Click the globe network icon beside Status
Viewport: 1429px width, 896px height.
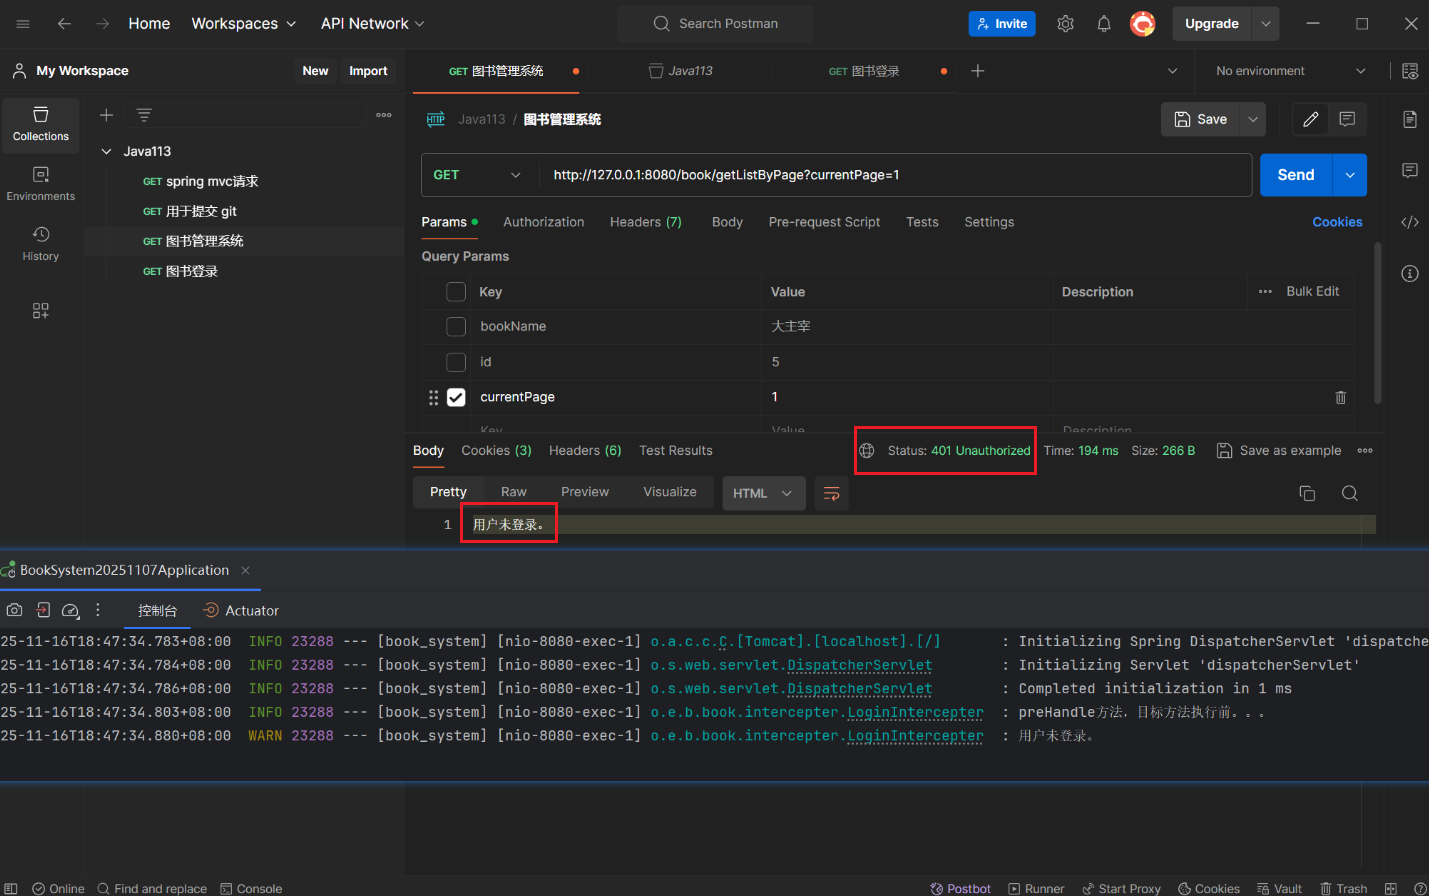tap(867, 451)
